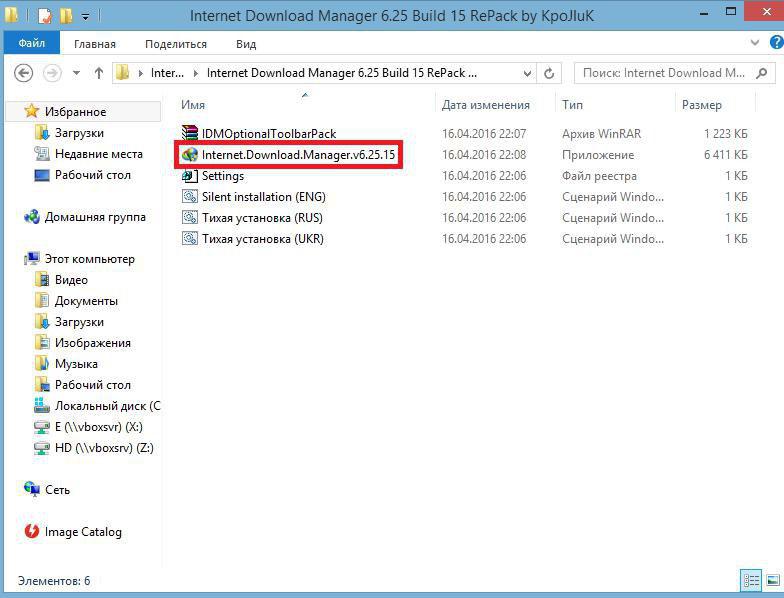Image resolution: width=784 pixels, height=598 pixels.
Task: Open Недавние места in sidebar
Action: (x=98, y=154)
